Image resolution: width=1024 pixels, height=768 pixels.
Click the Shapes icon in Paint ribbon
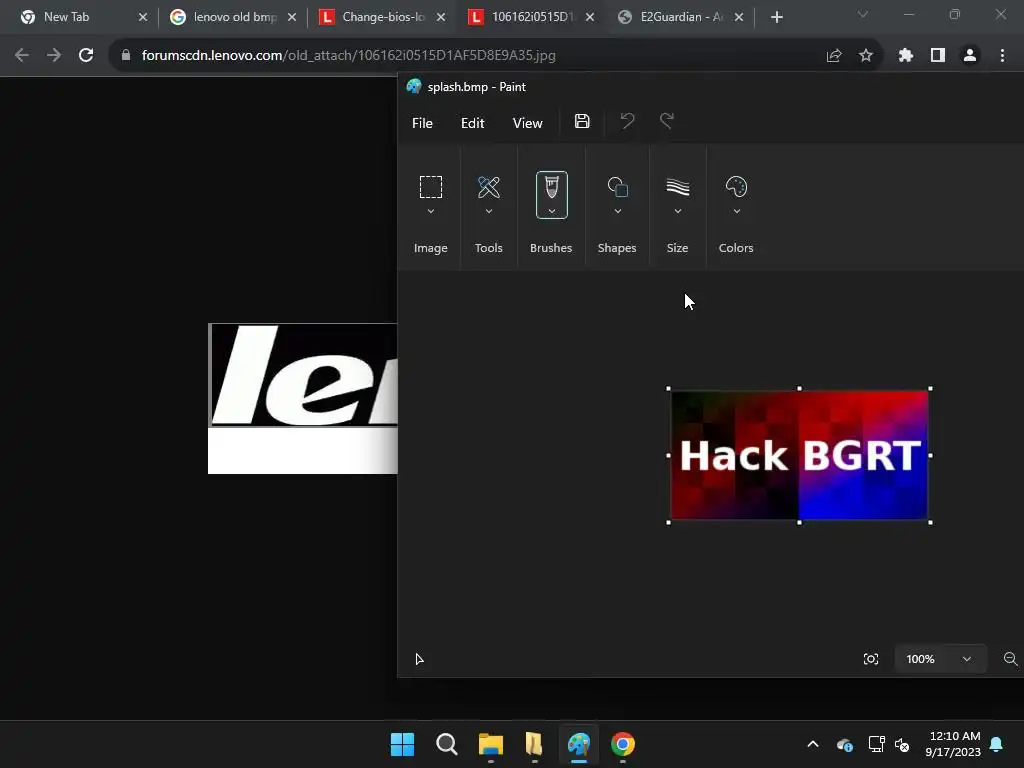(x=617, y=187)
